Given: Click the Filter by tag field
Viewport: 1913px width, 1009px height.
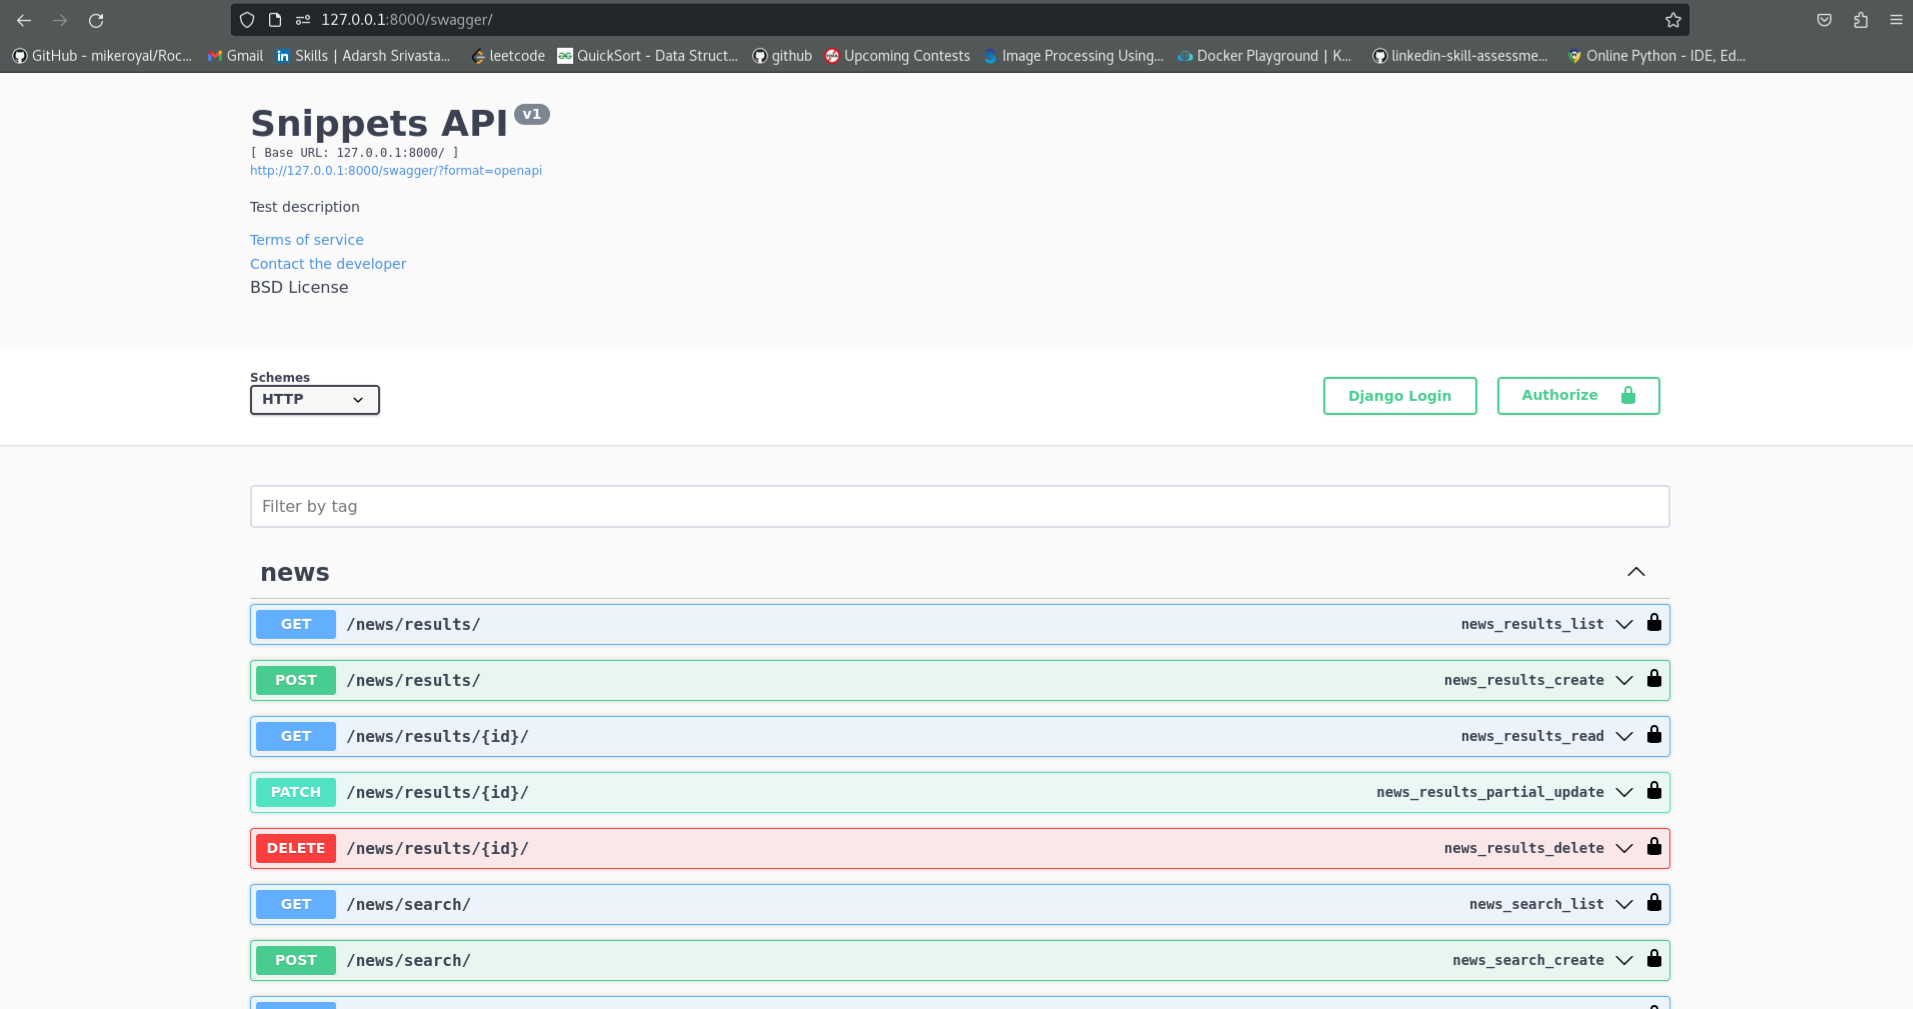Looking at the screenshot, I should pyautogui.click(x=959, y=506).
